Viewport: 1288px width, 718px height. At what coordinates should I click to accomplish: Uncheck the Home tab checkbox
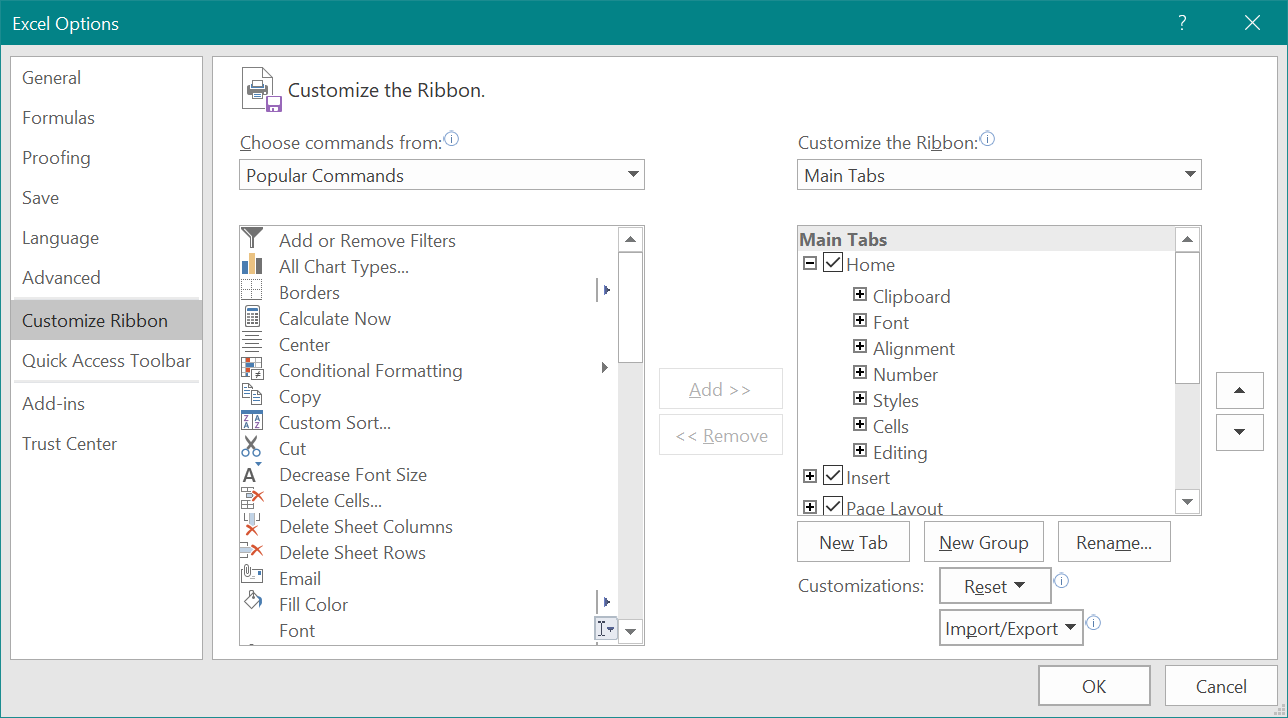833,263
